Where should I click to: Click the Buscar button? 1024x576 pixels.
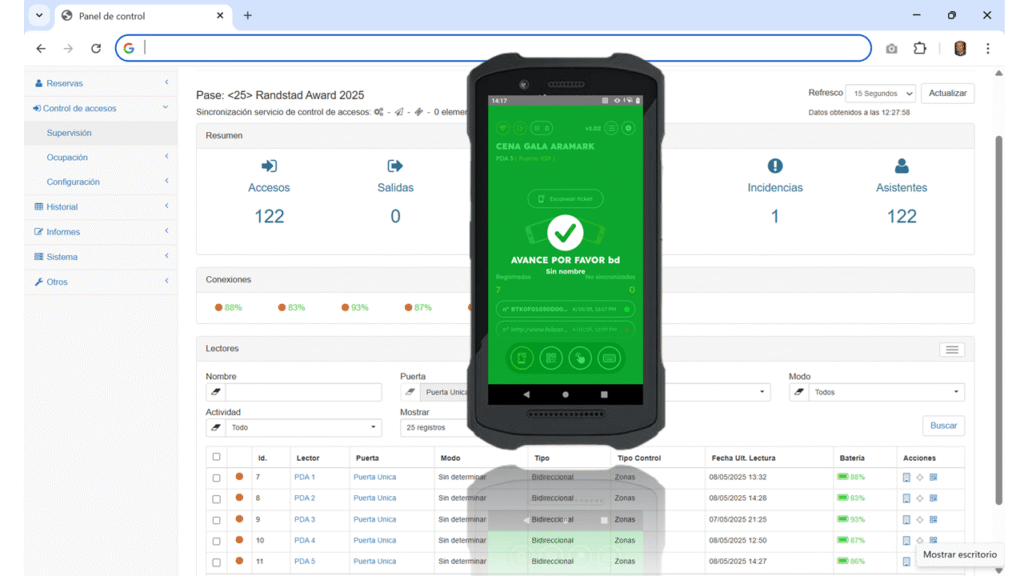click(x=943, y=426)
